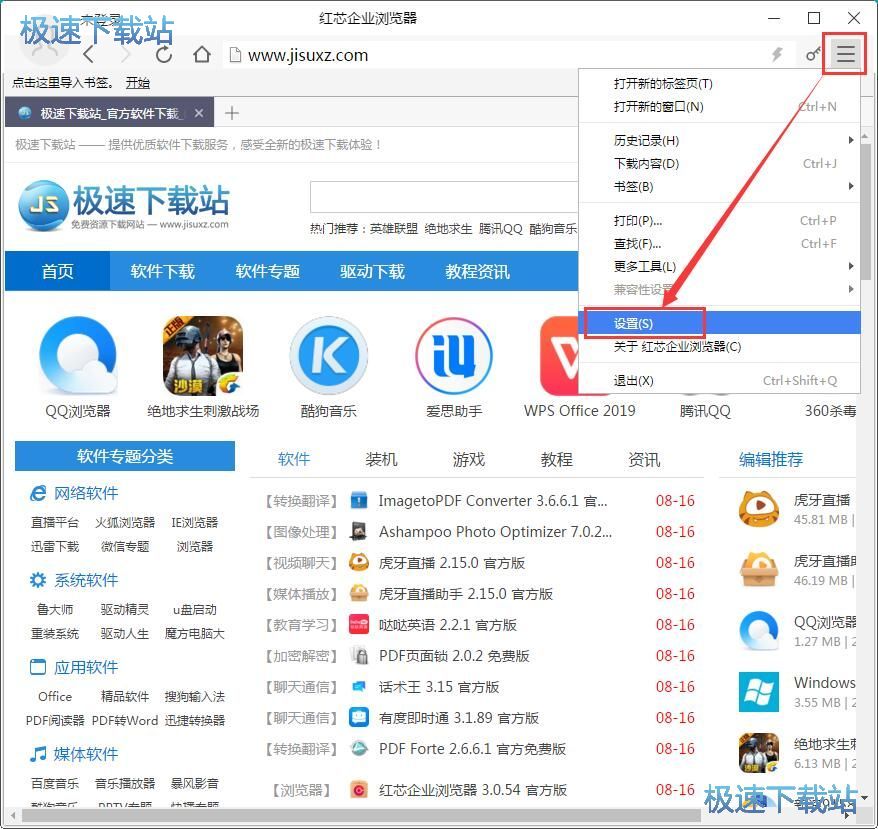
Task: Open a new tab with plus button
Action: [x=231, y=113]
